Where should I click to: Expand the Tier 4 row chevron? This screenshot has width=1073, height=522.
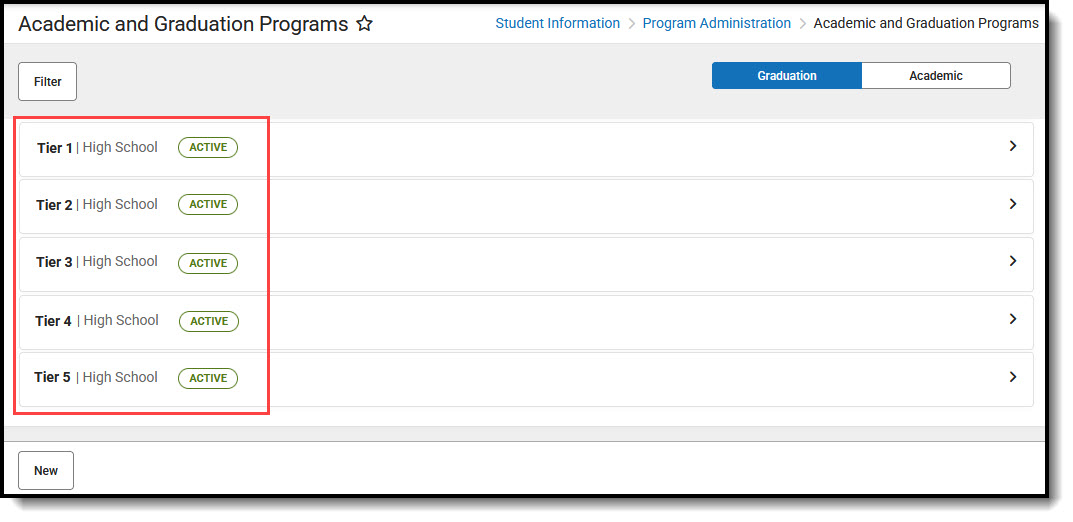click(x=1012, y=319)
